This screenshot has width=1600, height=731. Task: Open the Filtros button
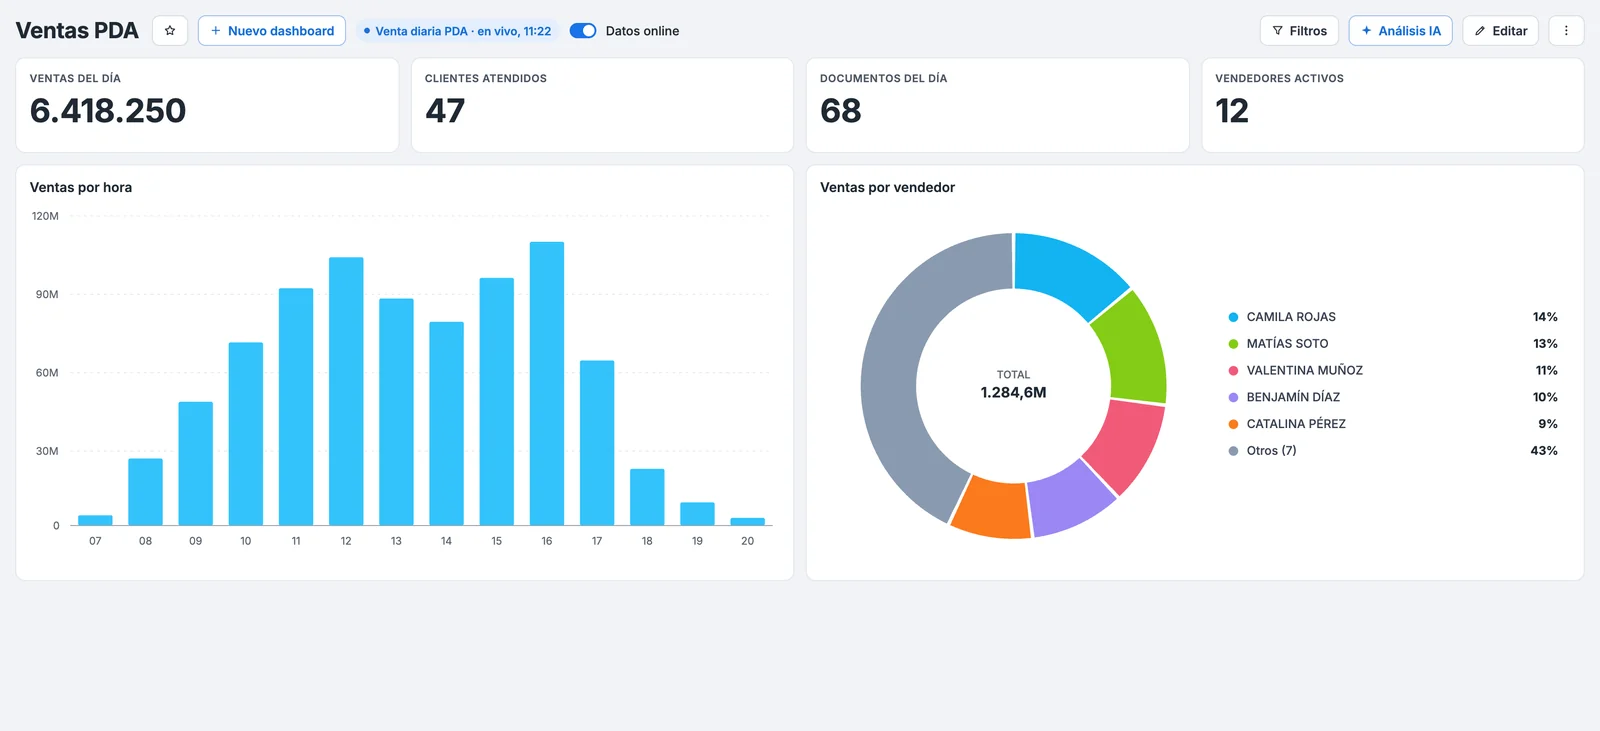click(1299, 31)
